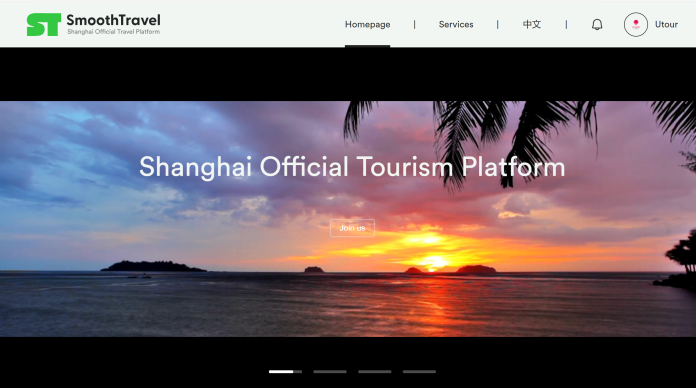Image resolution: width=696 pixels, height=388 pixels.
Task: Open the Services menu
Action: [x=456, y=24]
